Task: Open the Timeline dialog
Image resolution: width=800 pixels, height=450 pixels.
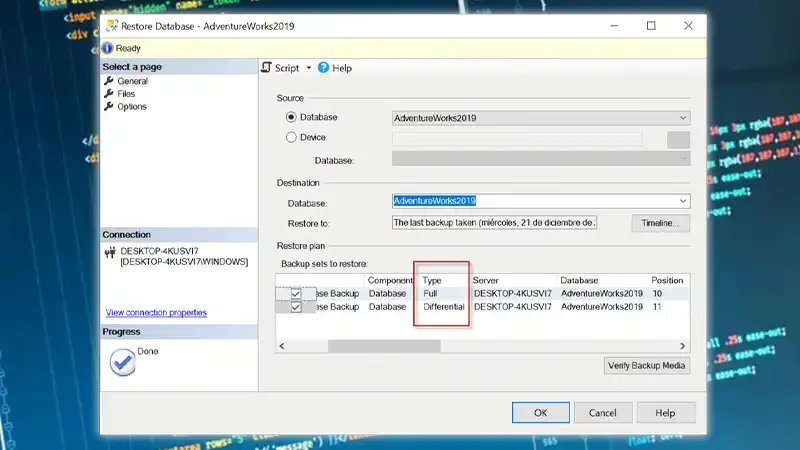Action: pos(661,223)
